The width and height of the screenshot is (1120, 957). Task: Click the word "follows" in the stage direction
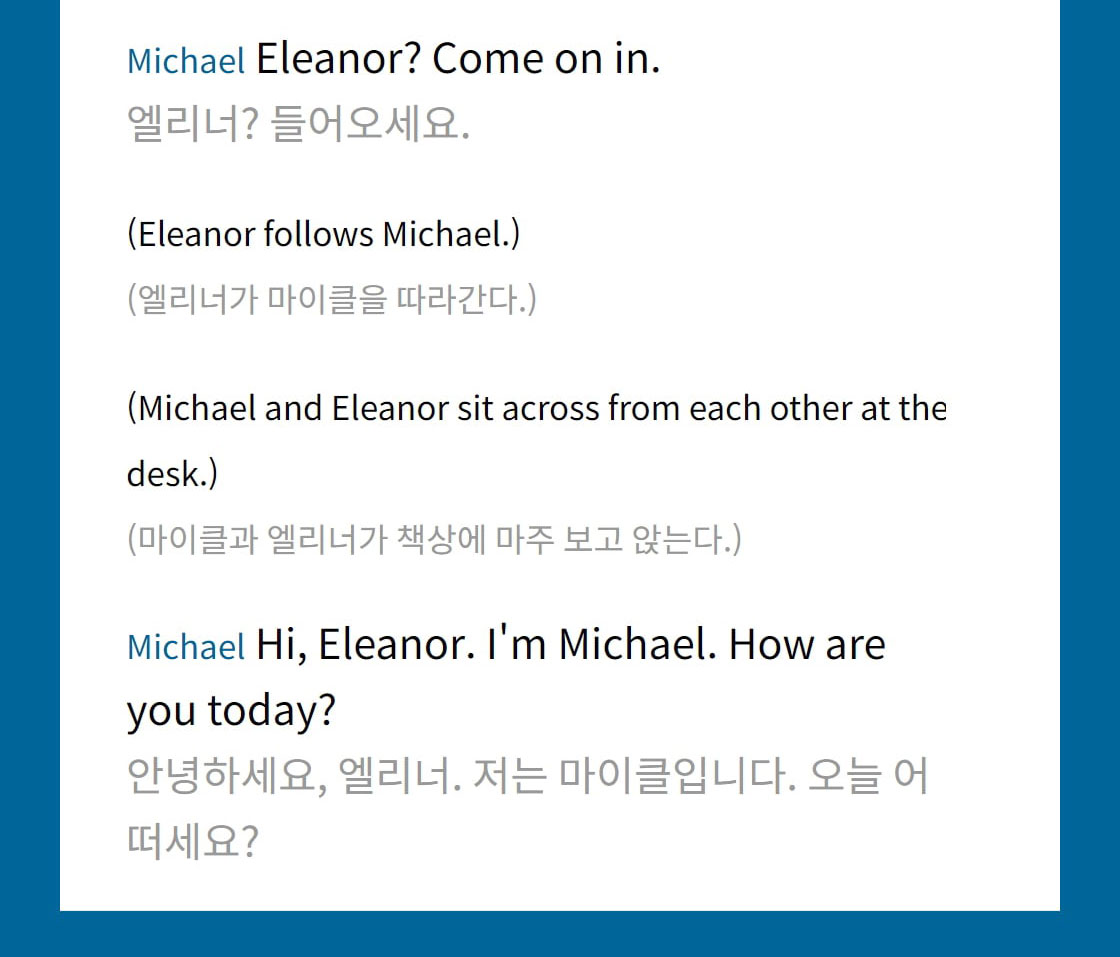pos(318,235)
